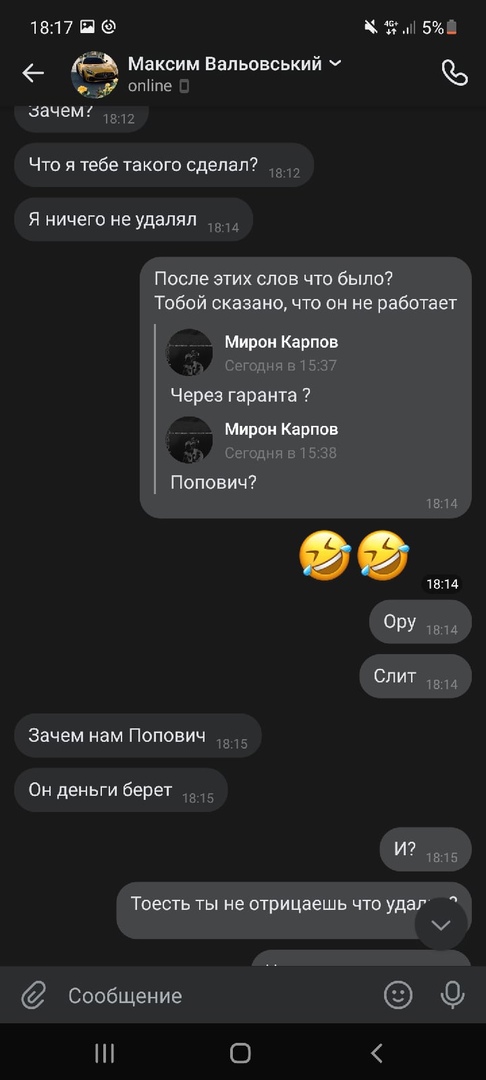Open Android recent apps button
Screen dimensions: 486x1080
point(104,1052)
